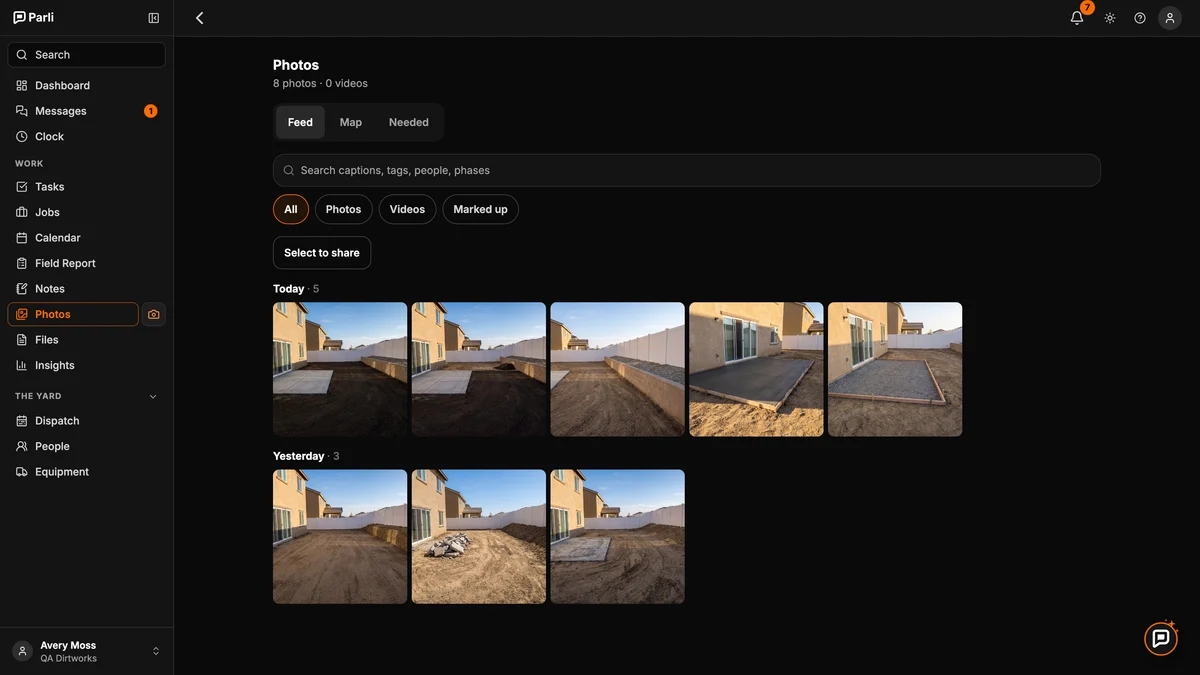The width and height of the screenshot is (1200, 675).
Task: Open user profile avatar icon
Action: tap(1170, 18)
